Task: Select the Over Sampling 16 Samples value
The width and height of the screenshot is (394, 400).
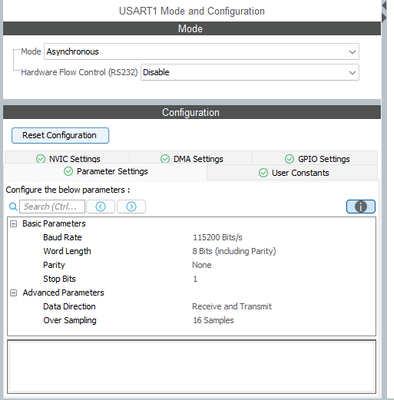Action: (x=213, y=320)
